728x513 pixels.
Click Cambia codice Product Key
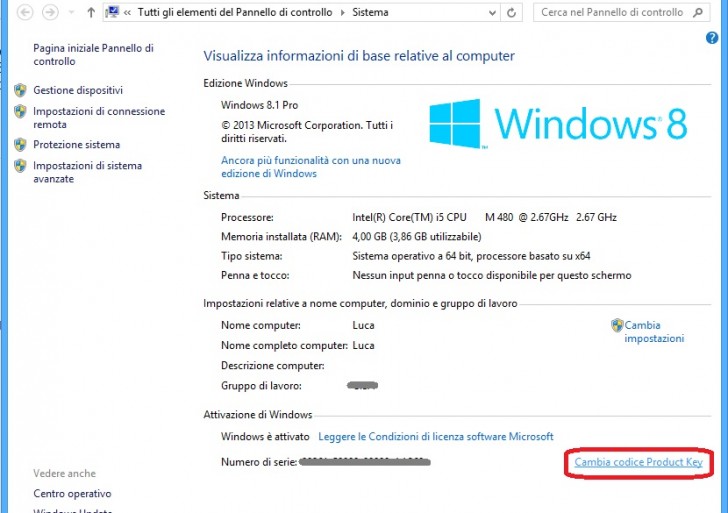tap(638, 462)
